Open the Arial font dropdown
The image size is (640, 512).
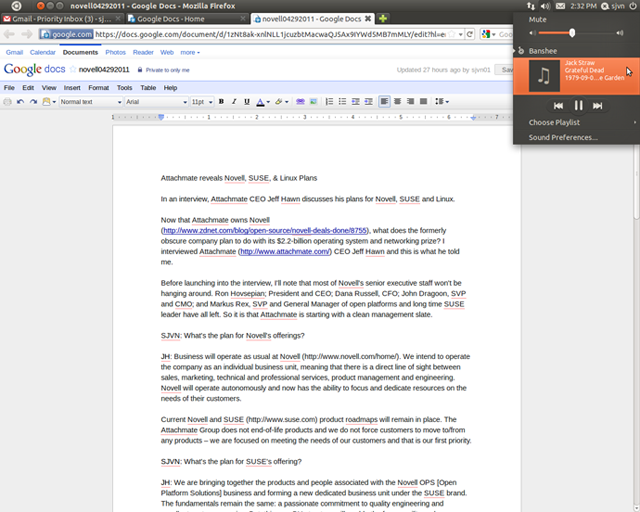pyautogui.click(x=156, y=102)
